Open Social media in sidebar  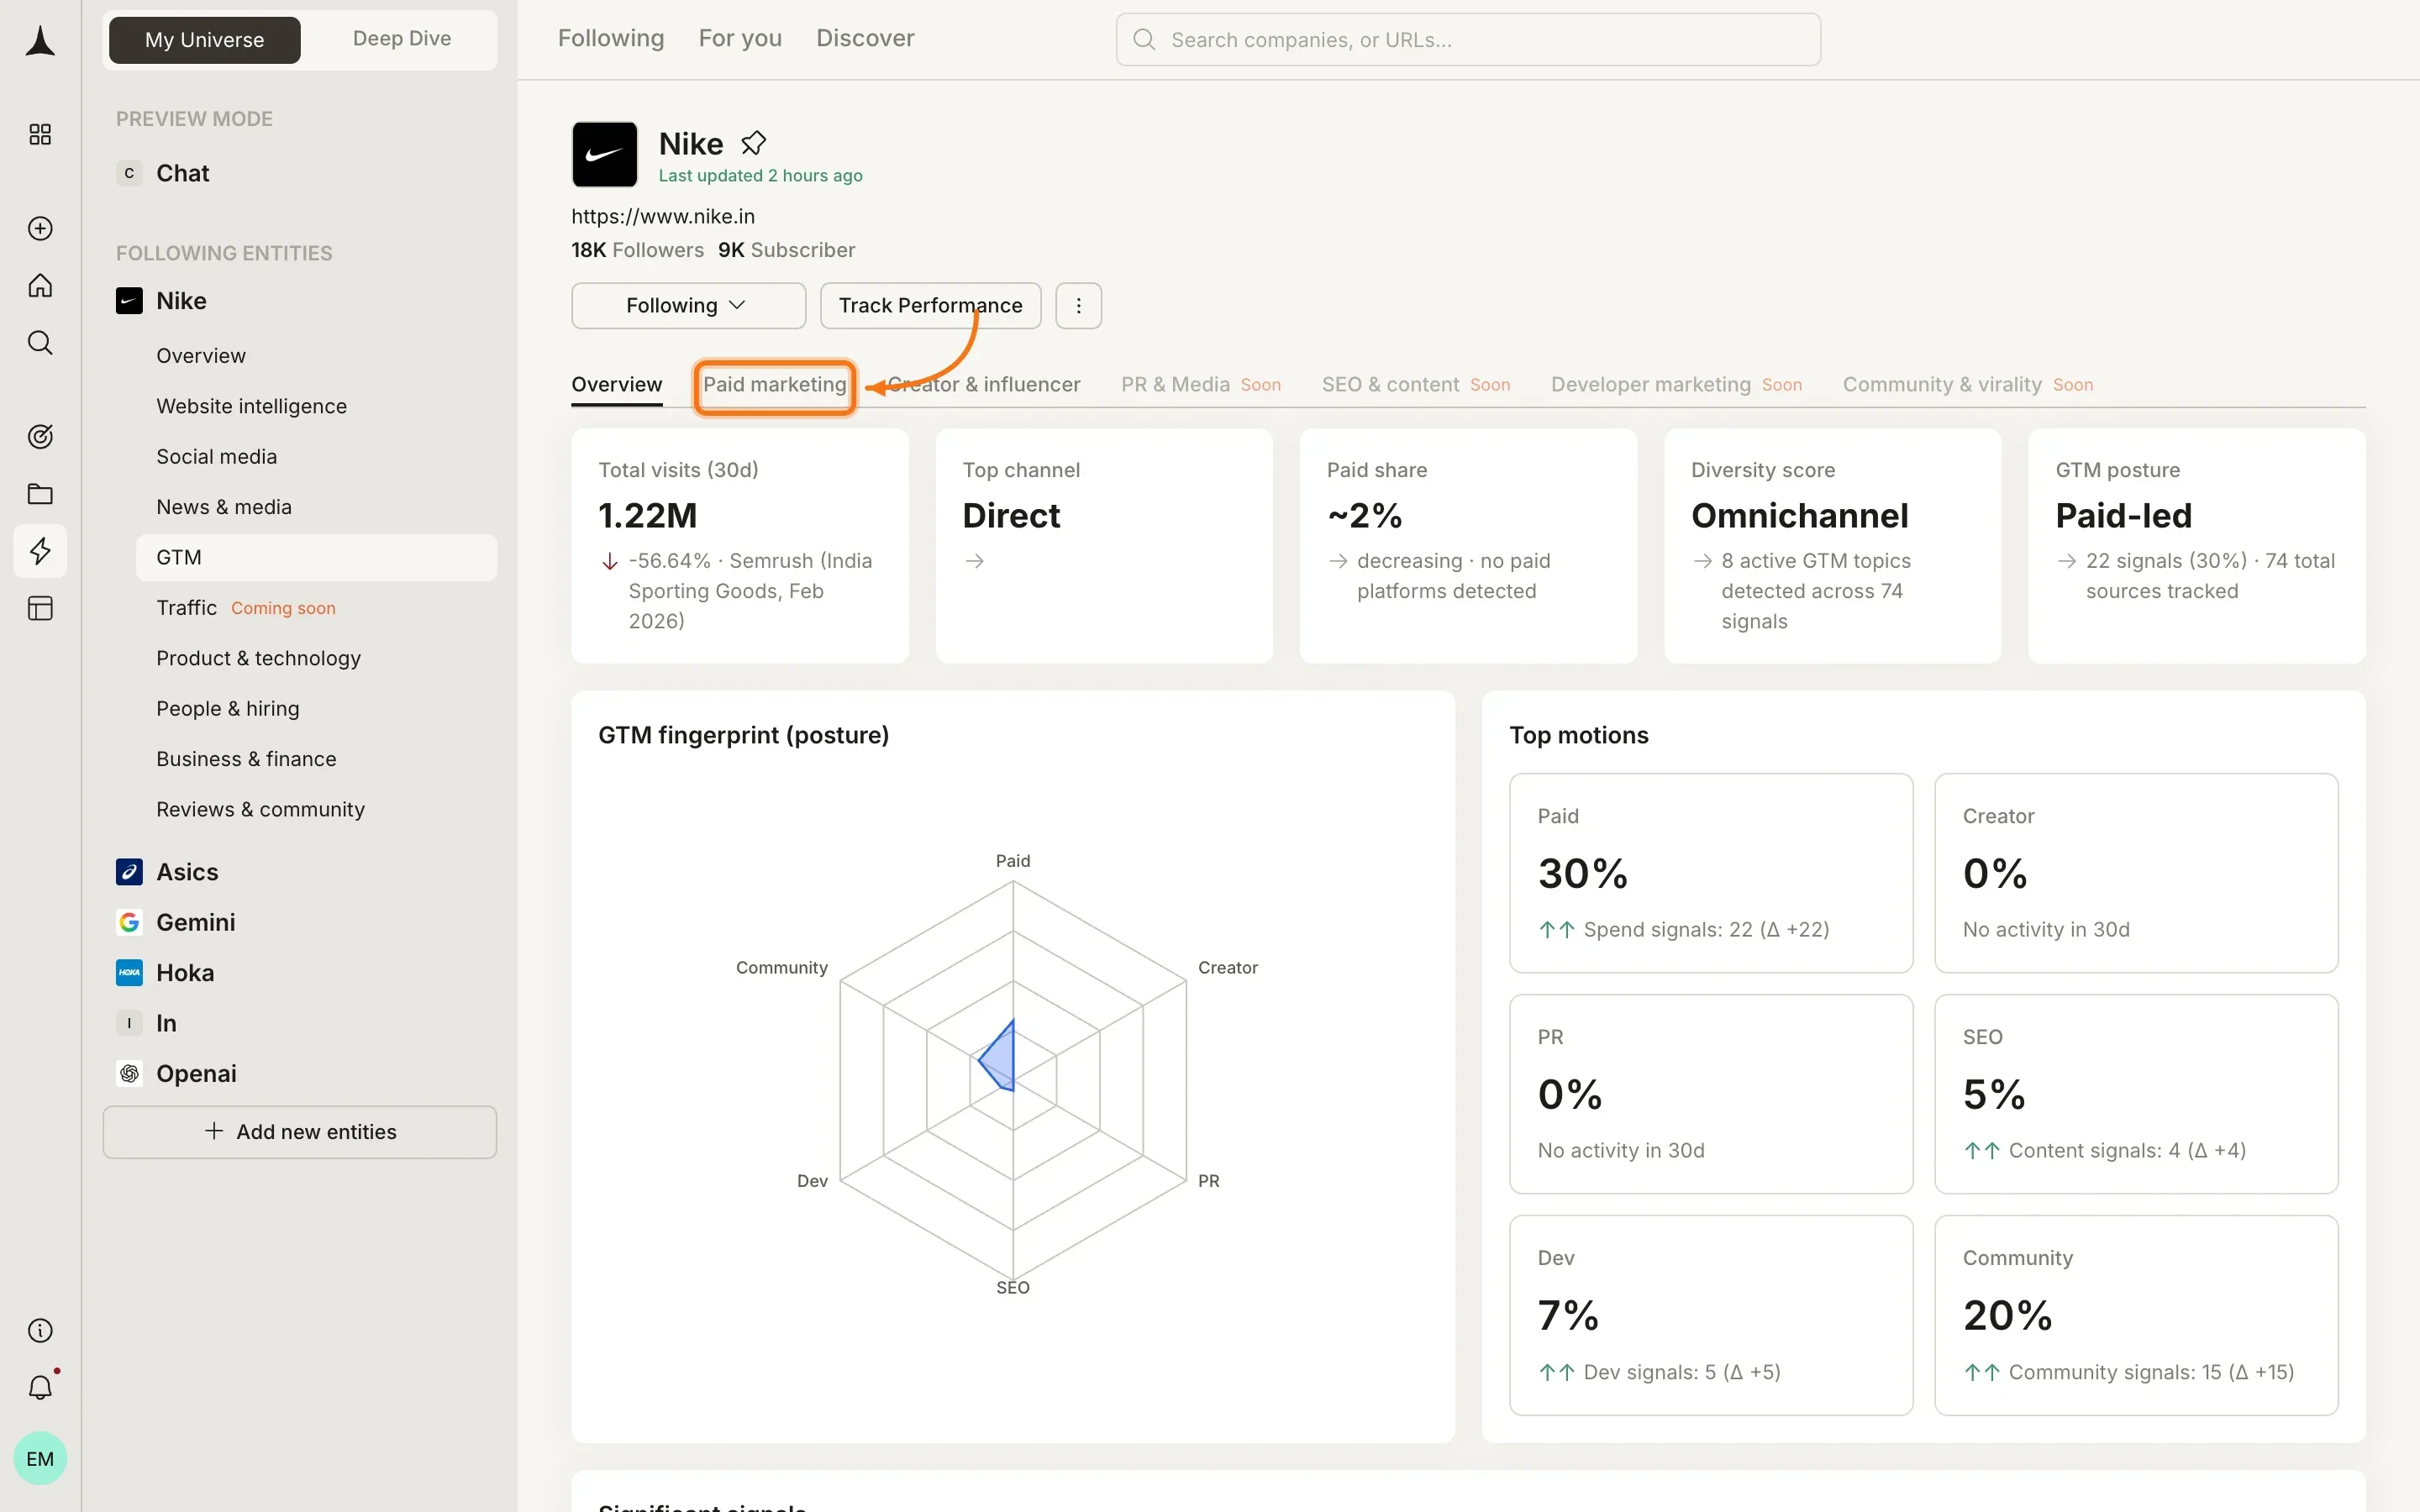[216, 456]
